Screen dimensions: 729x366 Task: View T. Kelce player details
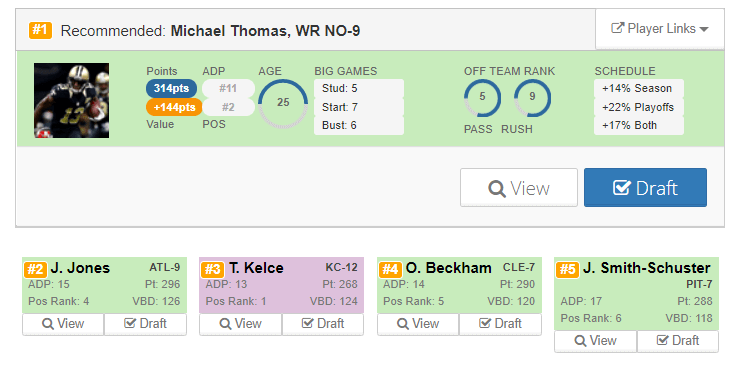click(240, 324)
